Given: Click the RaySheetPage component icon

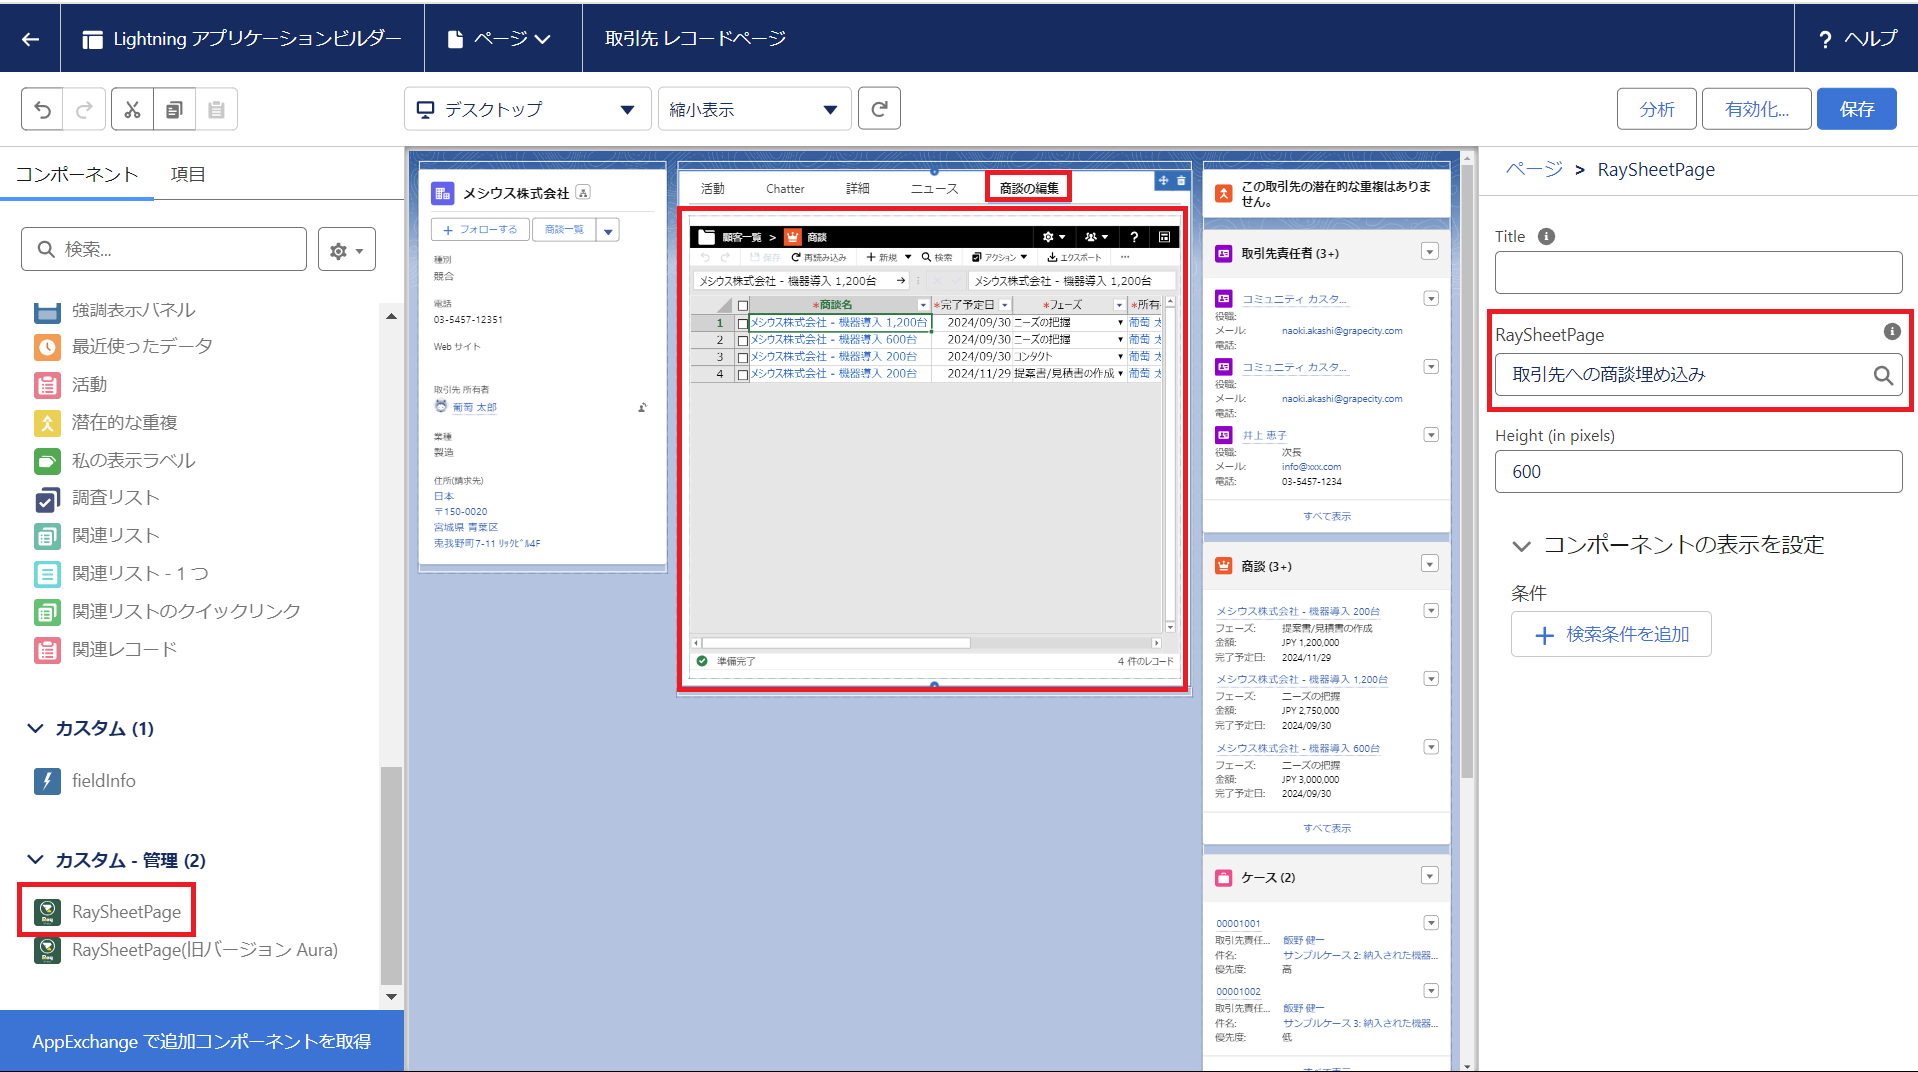Looking at the screenshot, I should click(x=47, y=911).
